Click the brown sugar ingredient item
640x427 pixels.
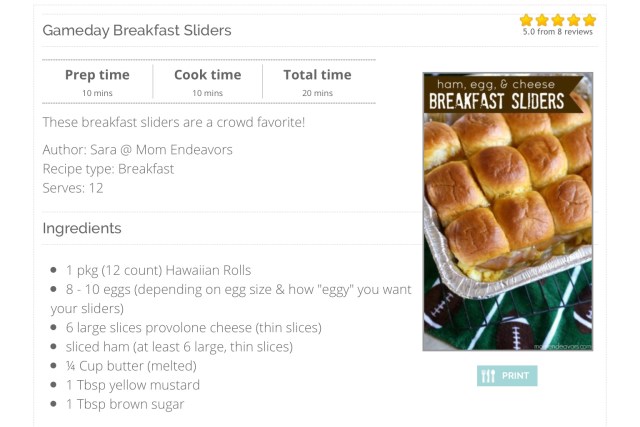125,404
